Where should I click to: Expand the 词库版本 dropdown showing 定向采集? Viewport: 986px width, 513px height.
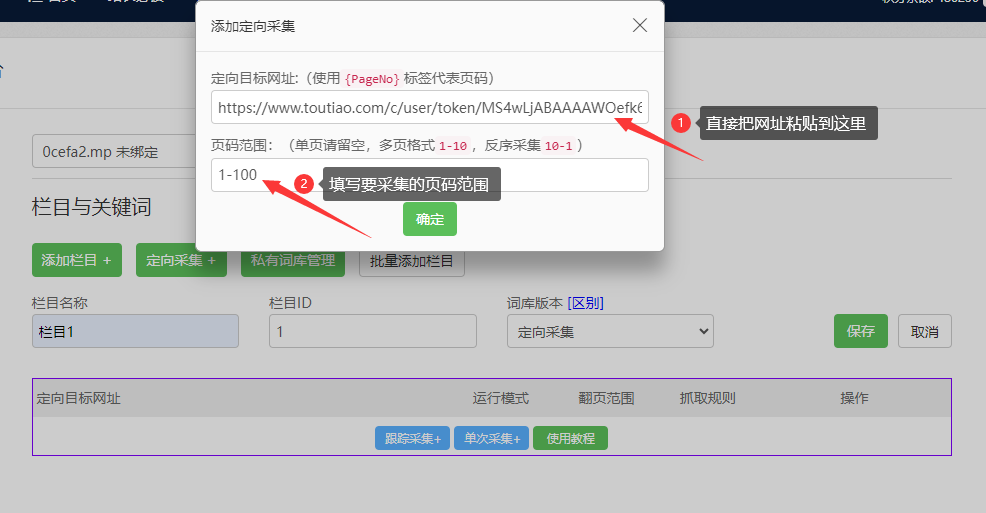coord(609,331)
